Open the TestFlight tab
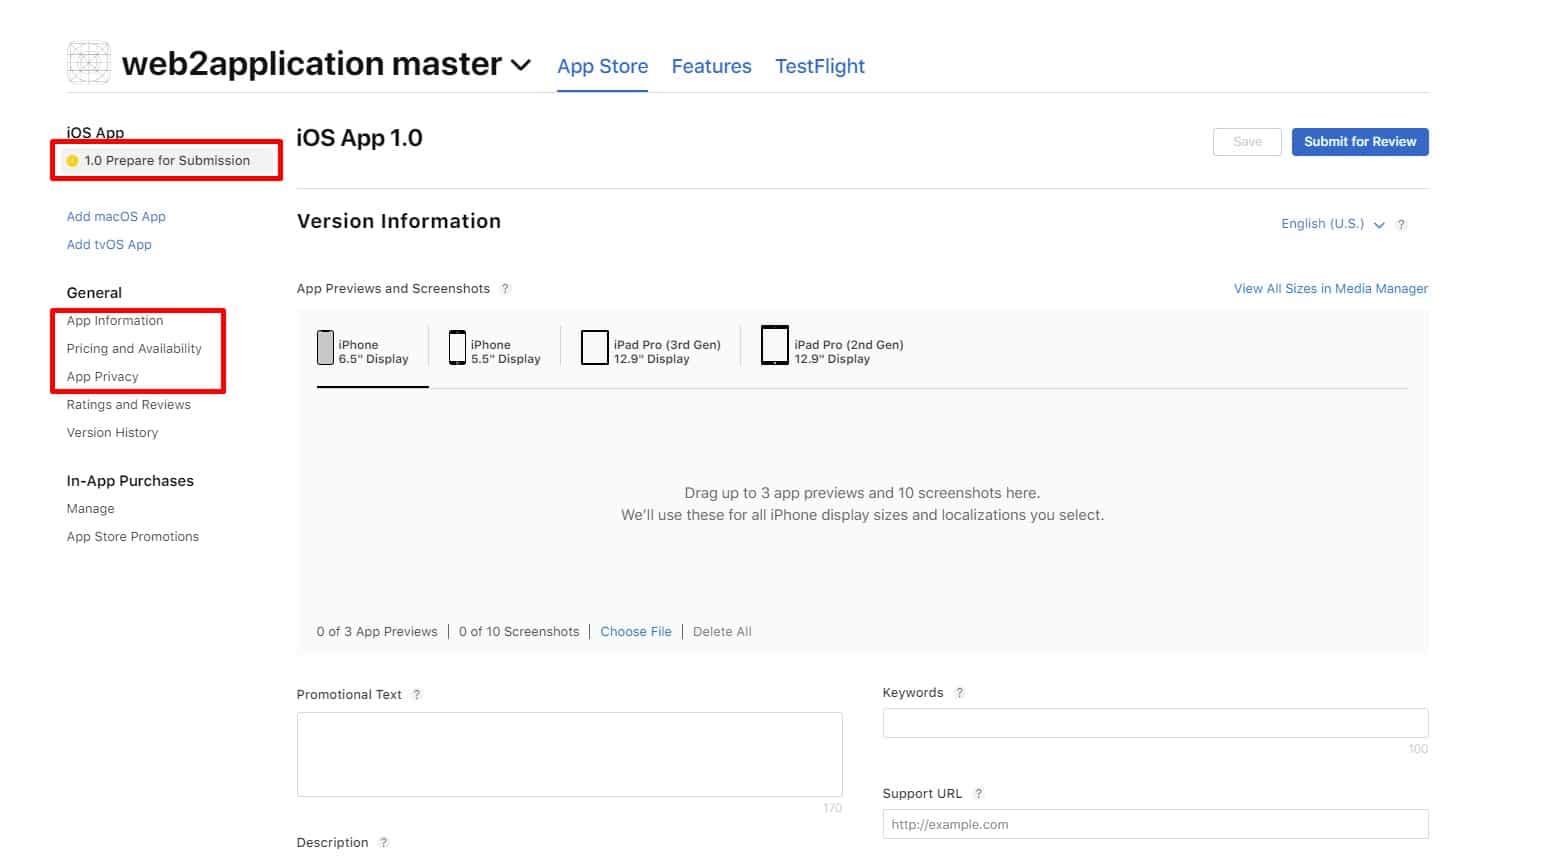Image resolution: width=1562 pixels, height=860 pixels. pyautogui.click(x=819, y=66)
